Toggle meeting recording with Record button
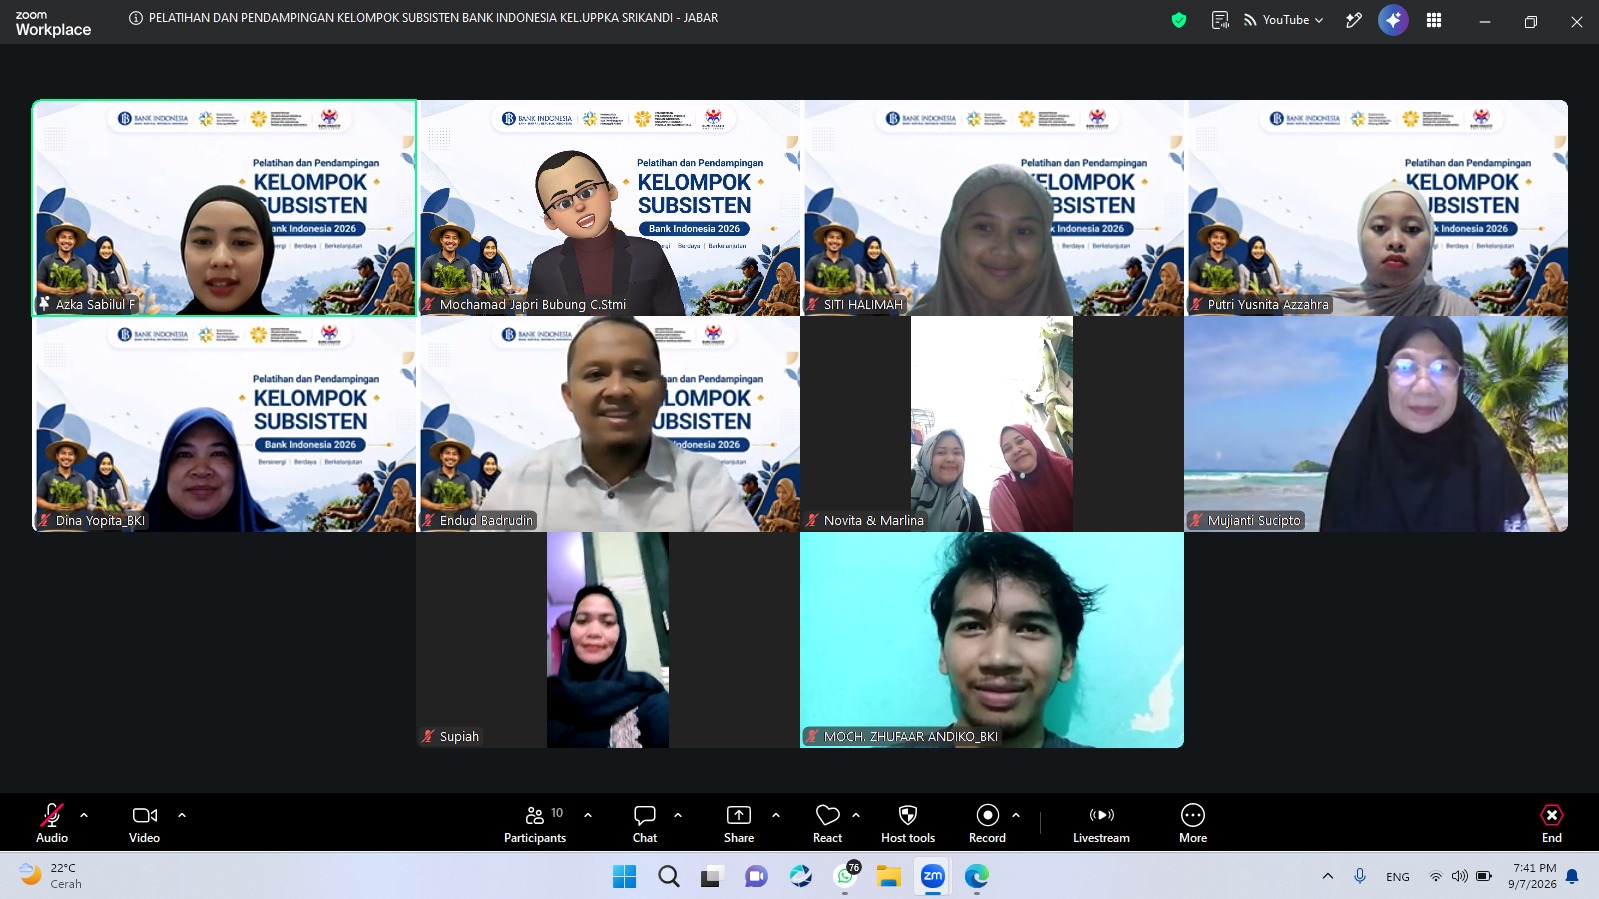 pyautogui.click(x=987, y=823)
